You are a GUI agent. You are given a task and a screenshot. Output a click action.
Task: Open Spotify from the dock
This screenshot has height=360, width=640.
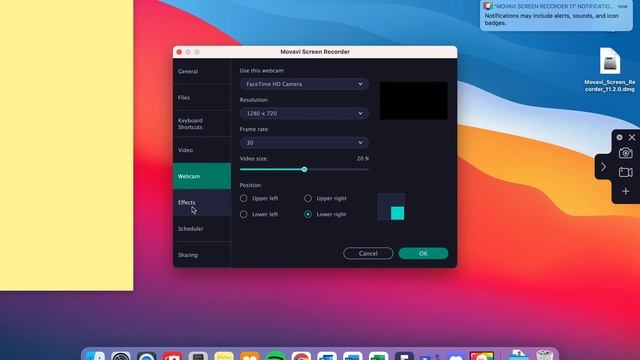pos(276,356)
